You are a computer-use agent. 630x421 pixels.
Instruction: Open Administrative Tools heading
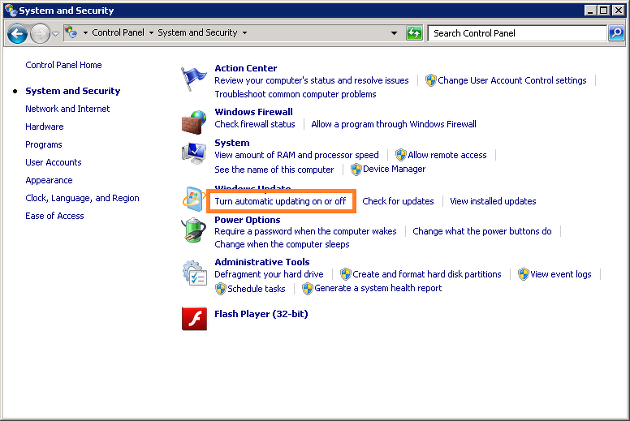[x=262, y=262]
